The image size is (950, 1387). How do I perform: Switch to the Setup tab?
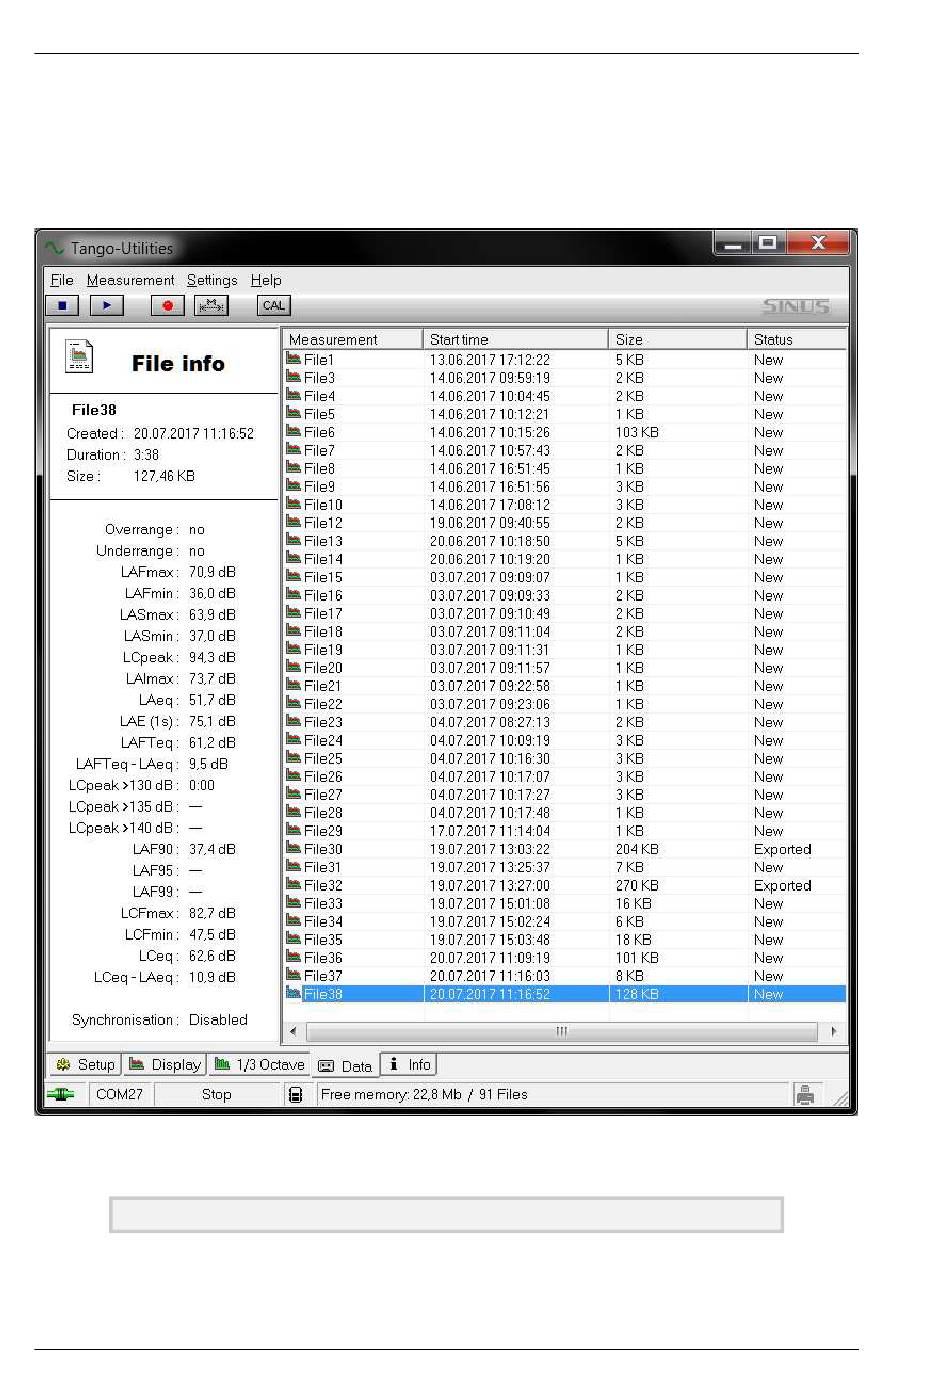tap(85, 1065)
